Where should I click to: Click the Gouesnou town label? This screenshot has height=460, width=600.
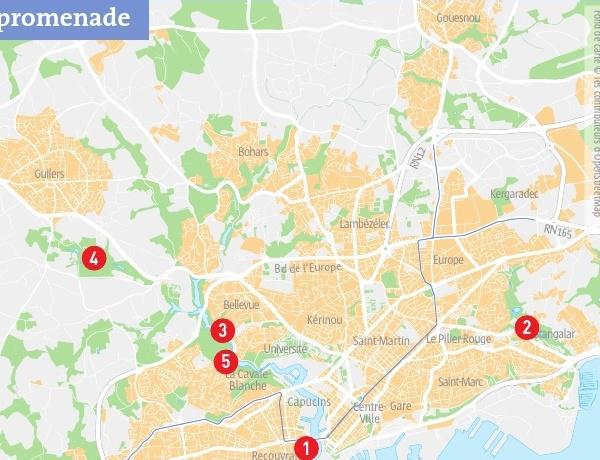[x=458, y=18]
